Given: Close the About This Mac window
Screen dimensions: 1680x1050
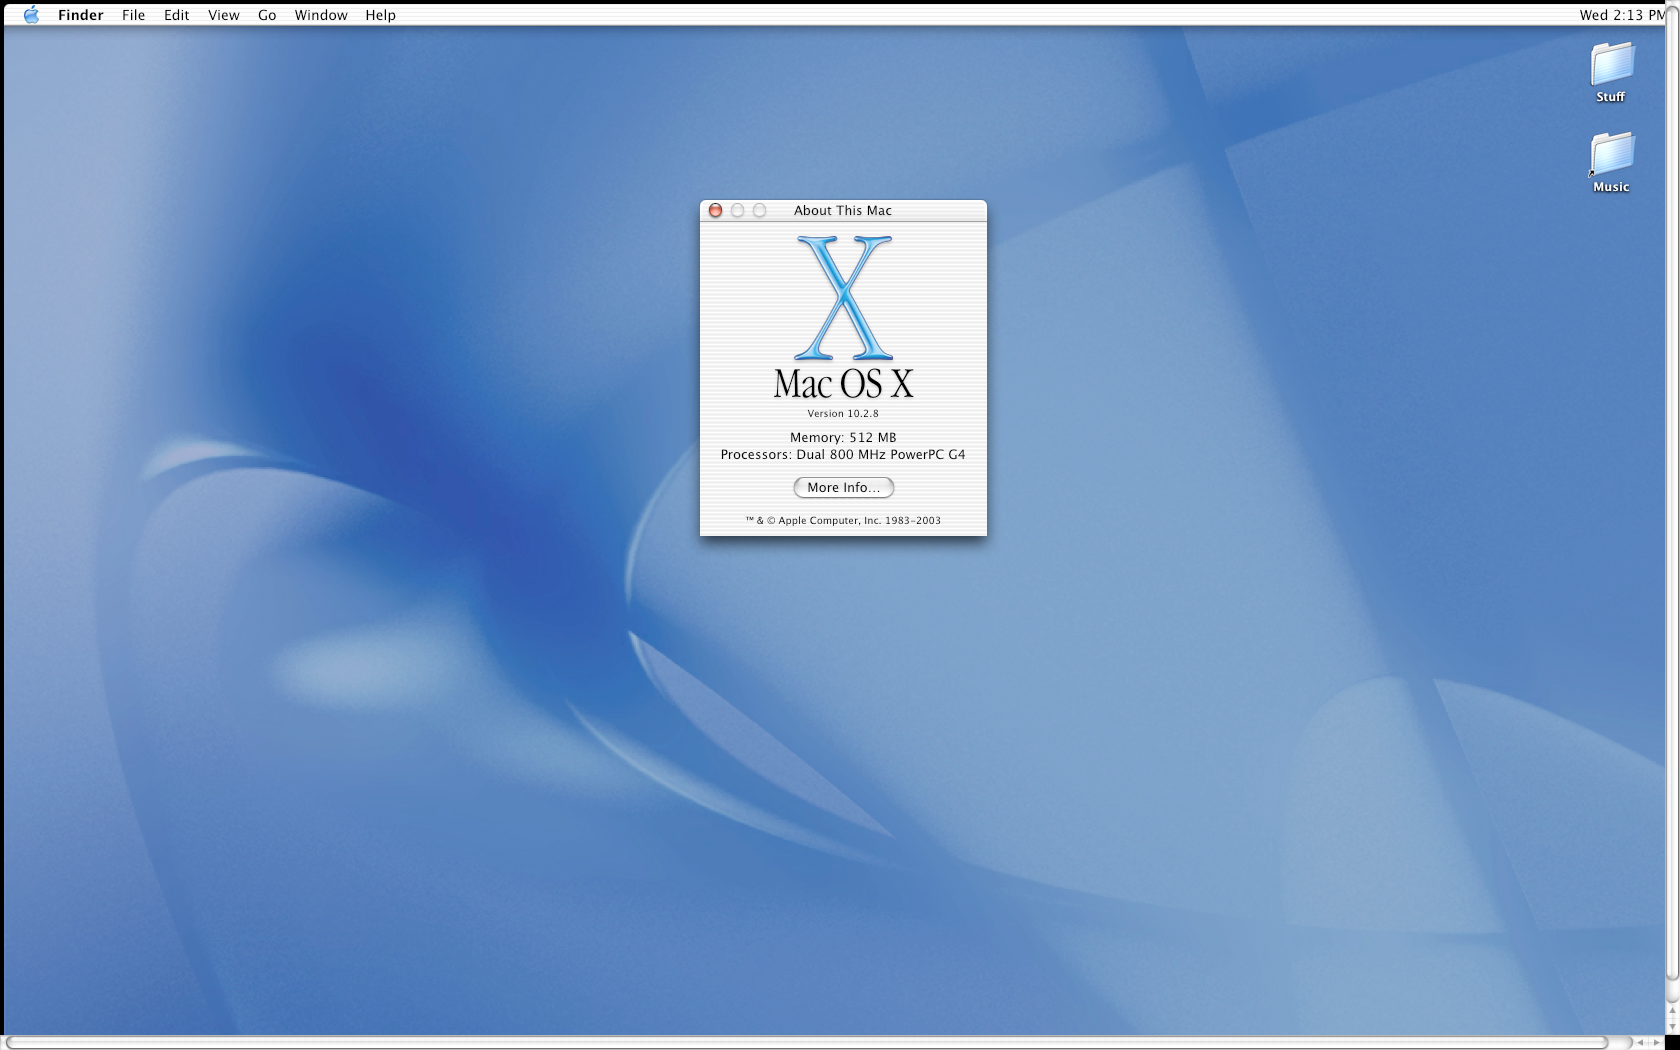Looking at the screenshot, I should pyautogui.click(x=715, y=210).
